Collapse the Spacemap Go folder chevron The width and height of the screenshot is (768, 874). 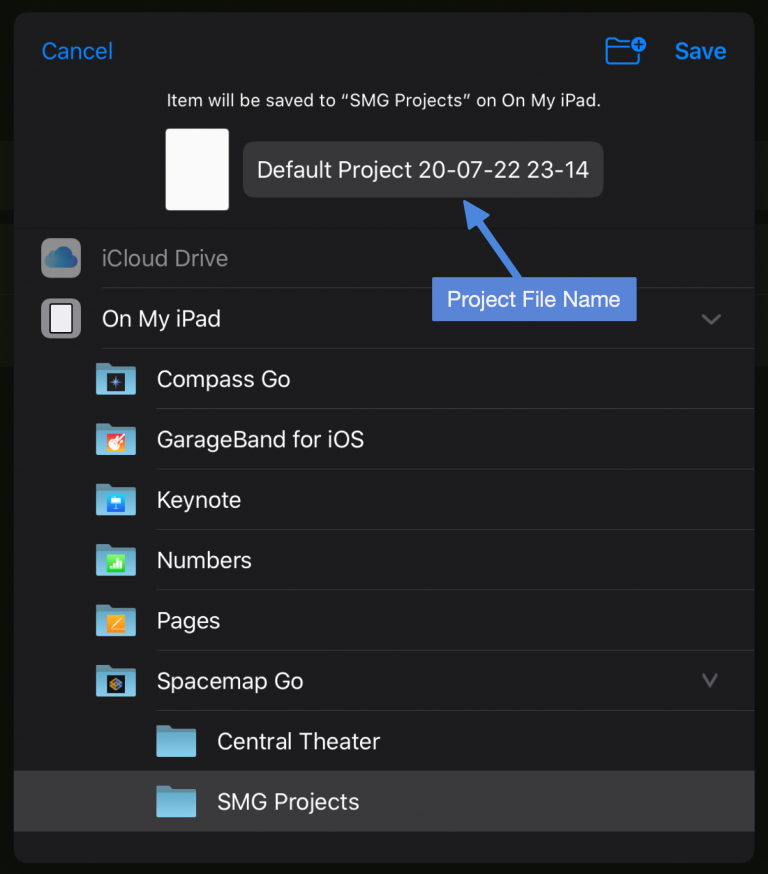709,681
